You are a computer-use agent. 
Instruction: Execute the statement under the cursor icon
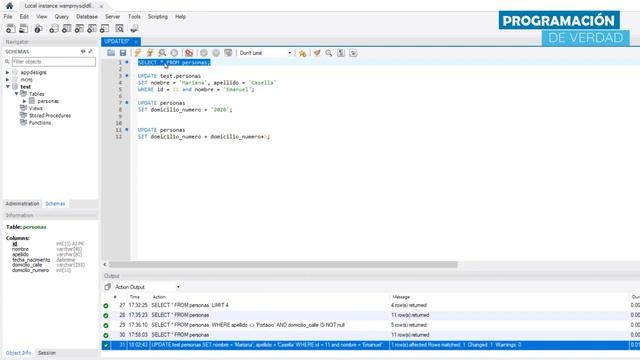coord(150,53)
